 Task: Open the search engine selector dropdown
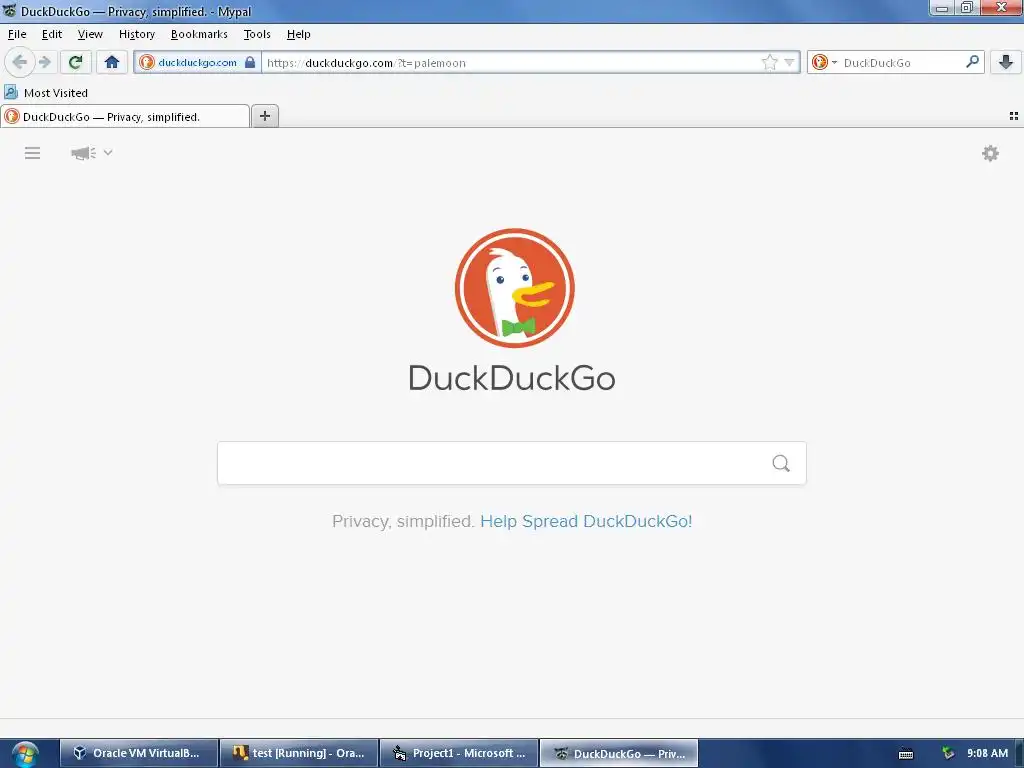pos(824,63)
